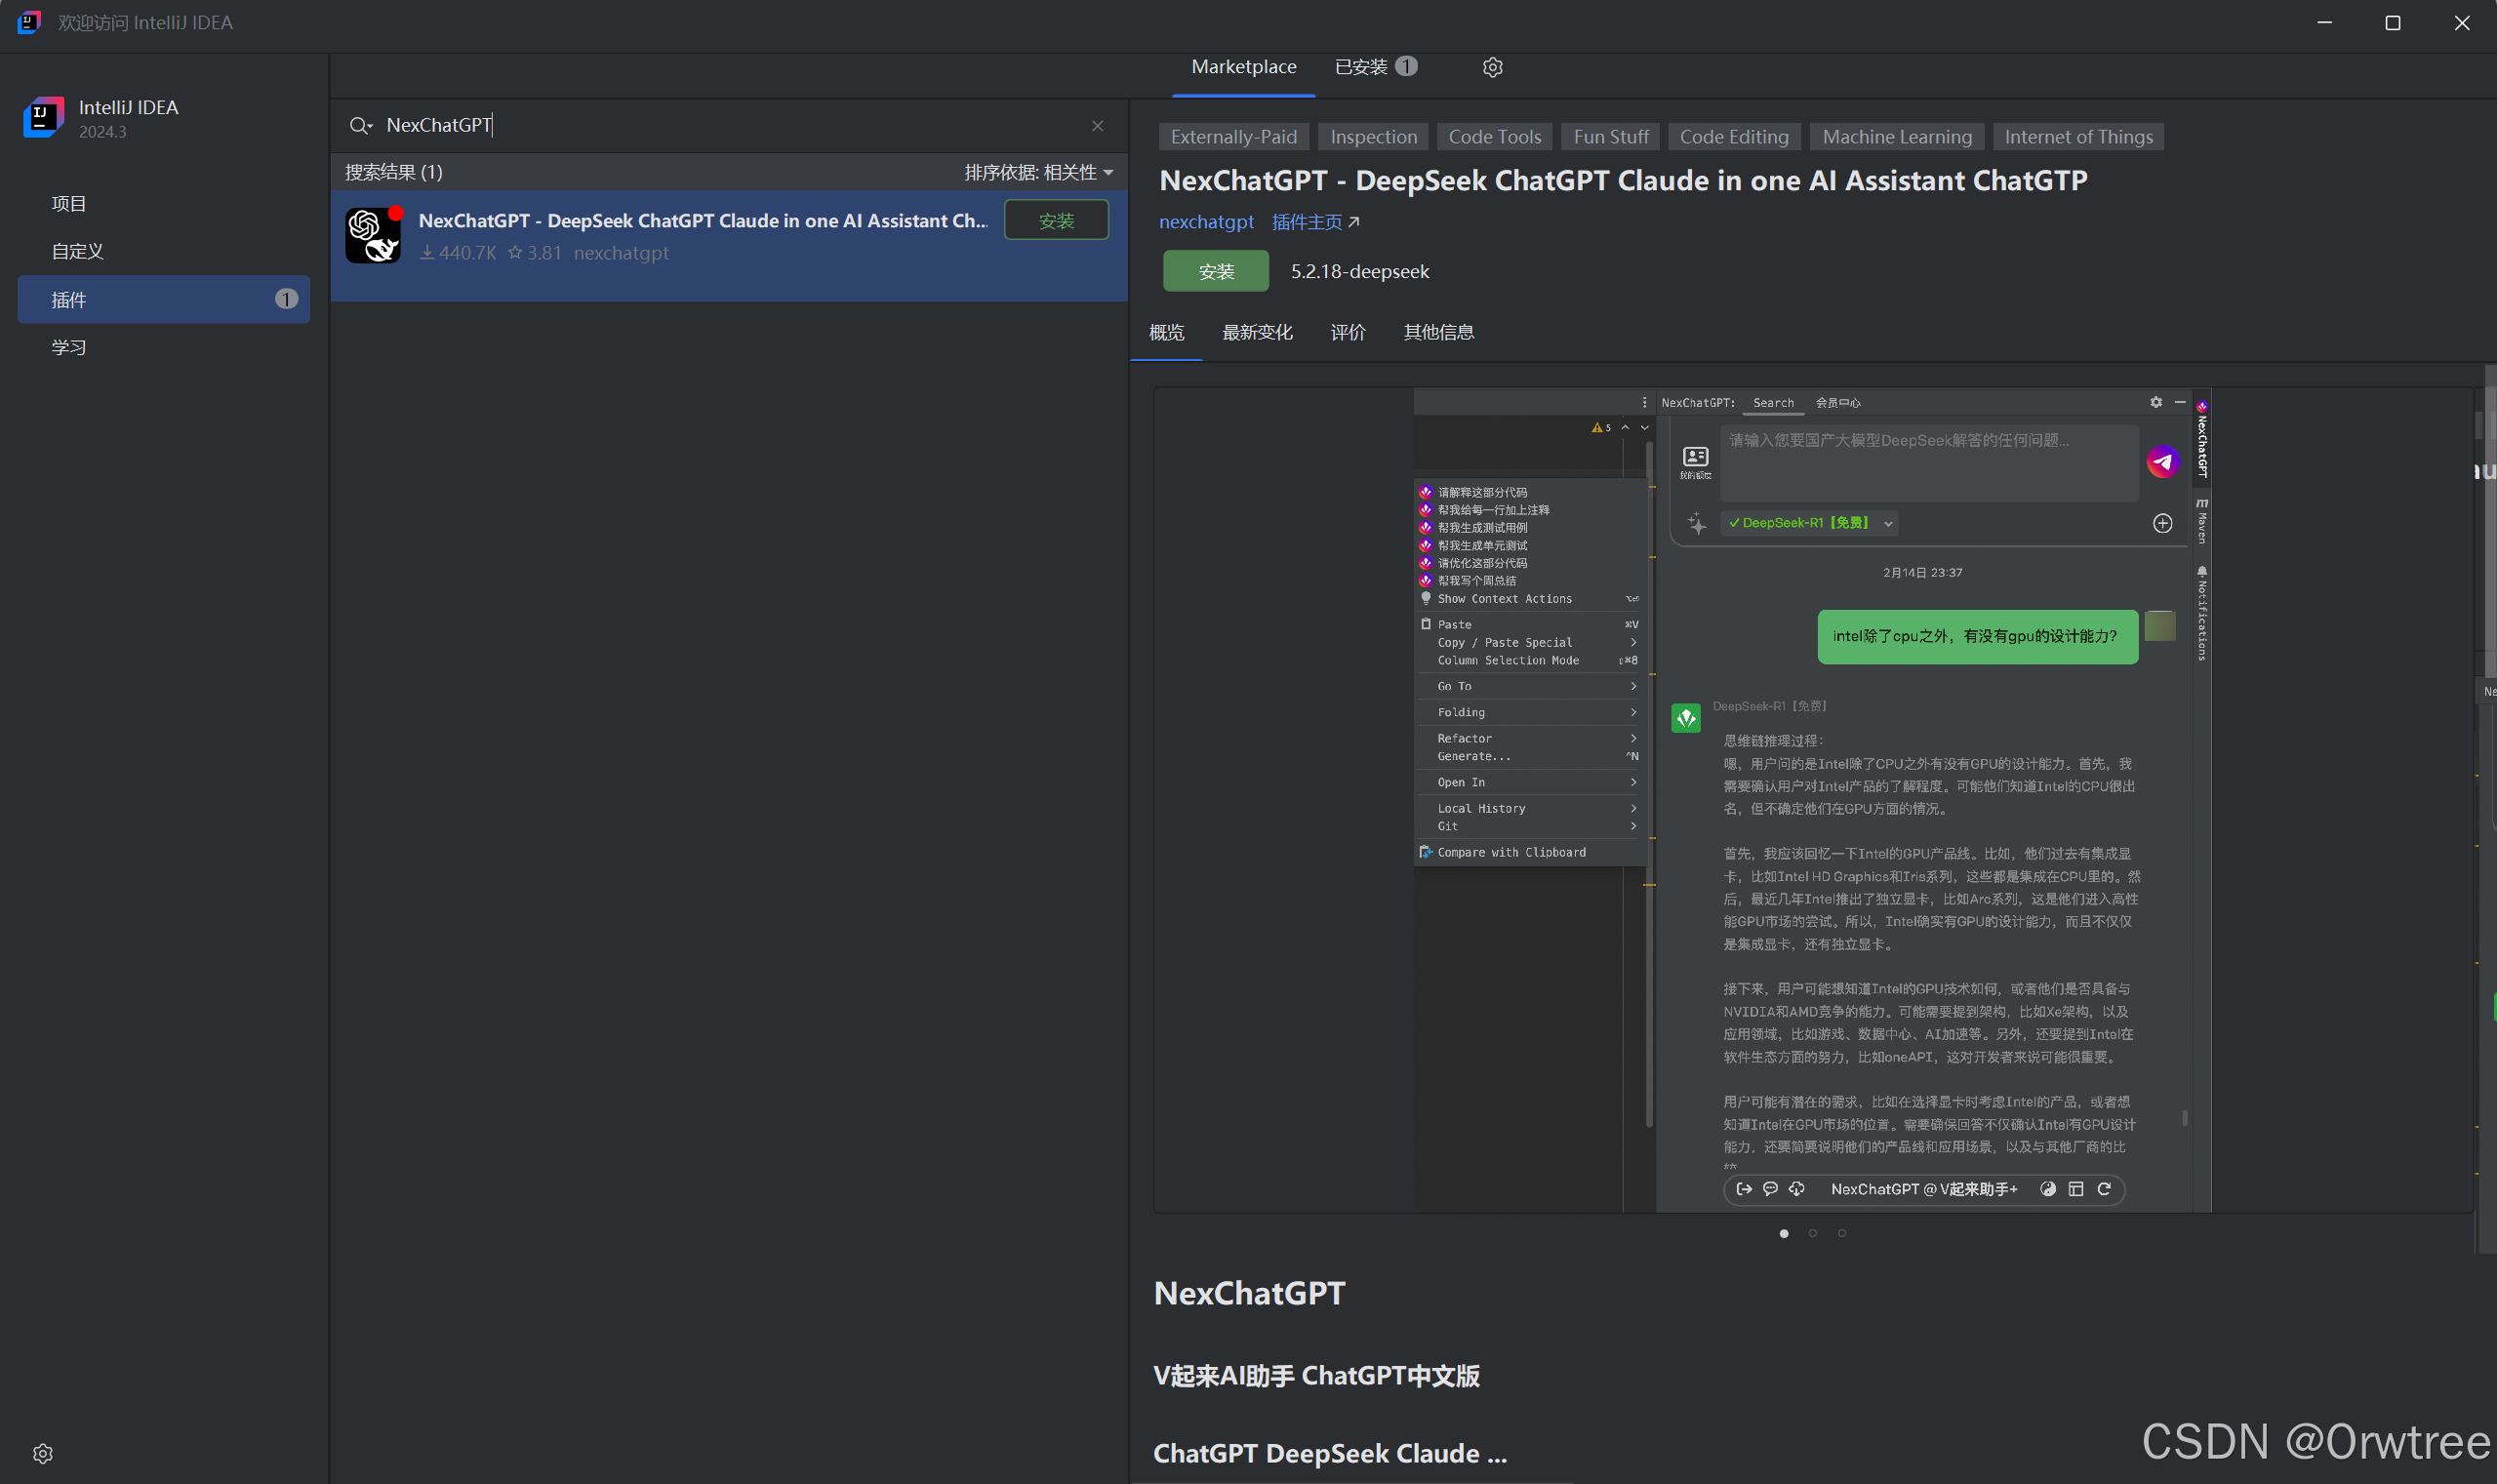Switch to the 最新变化 tab
This screenshot has width=2497, height=1484.
click(x=1257, y=332)
